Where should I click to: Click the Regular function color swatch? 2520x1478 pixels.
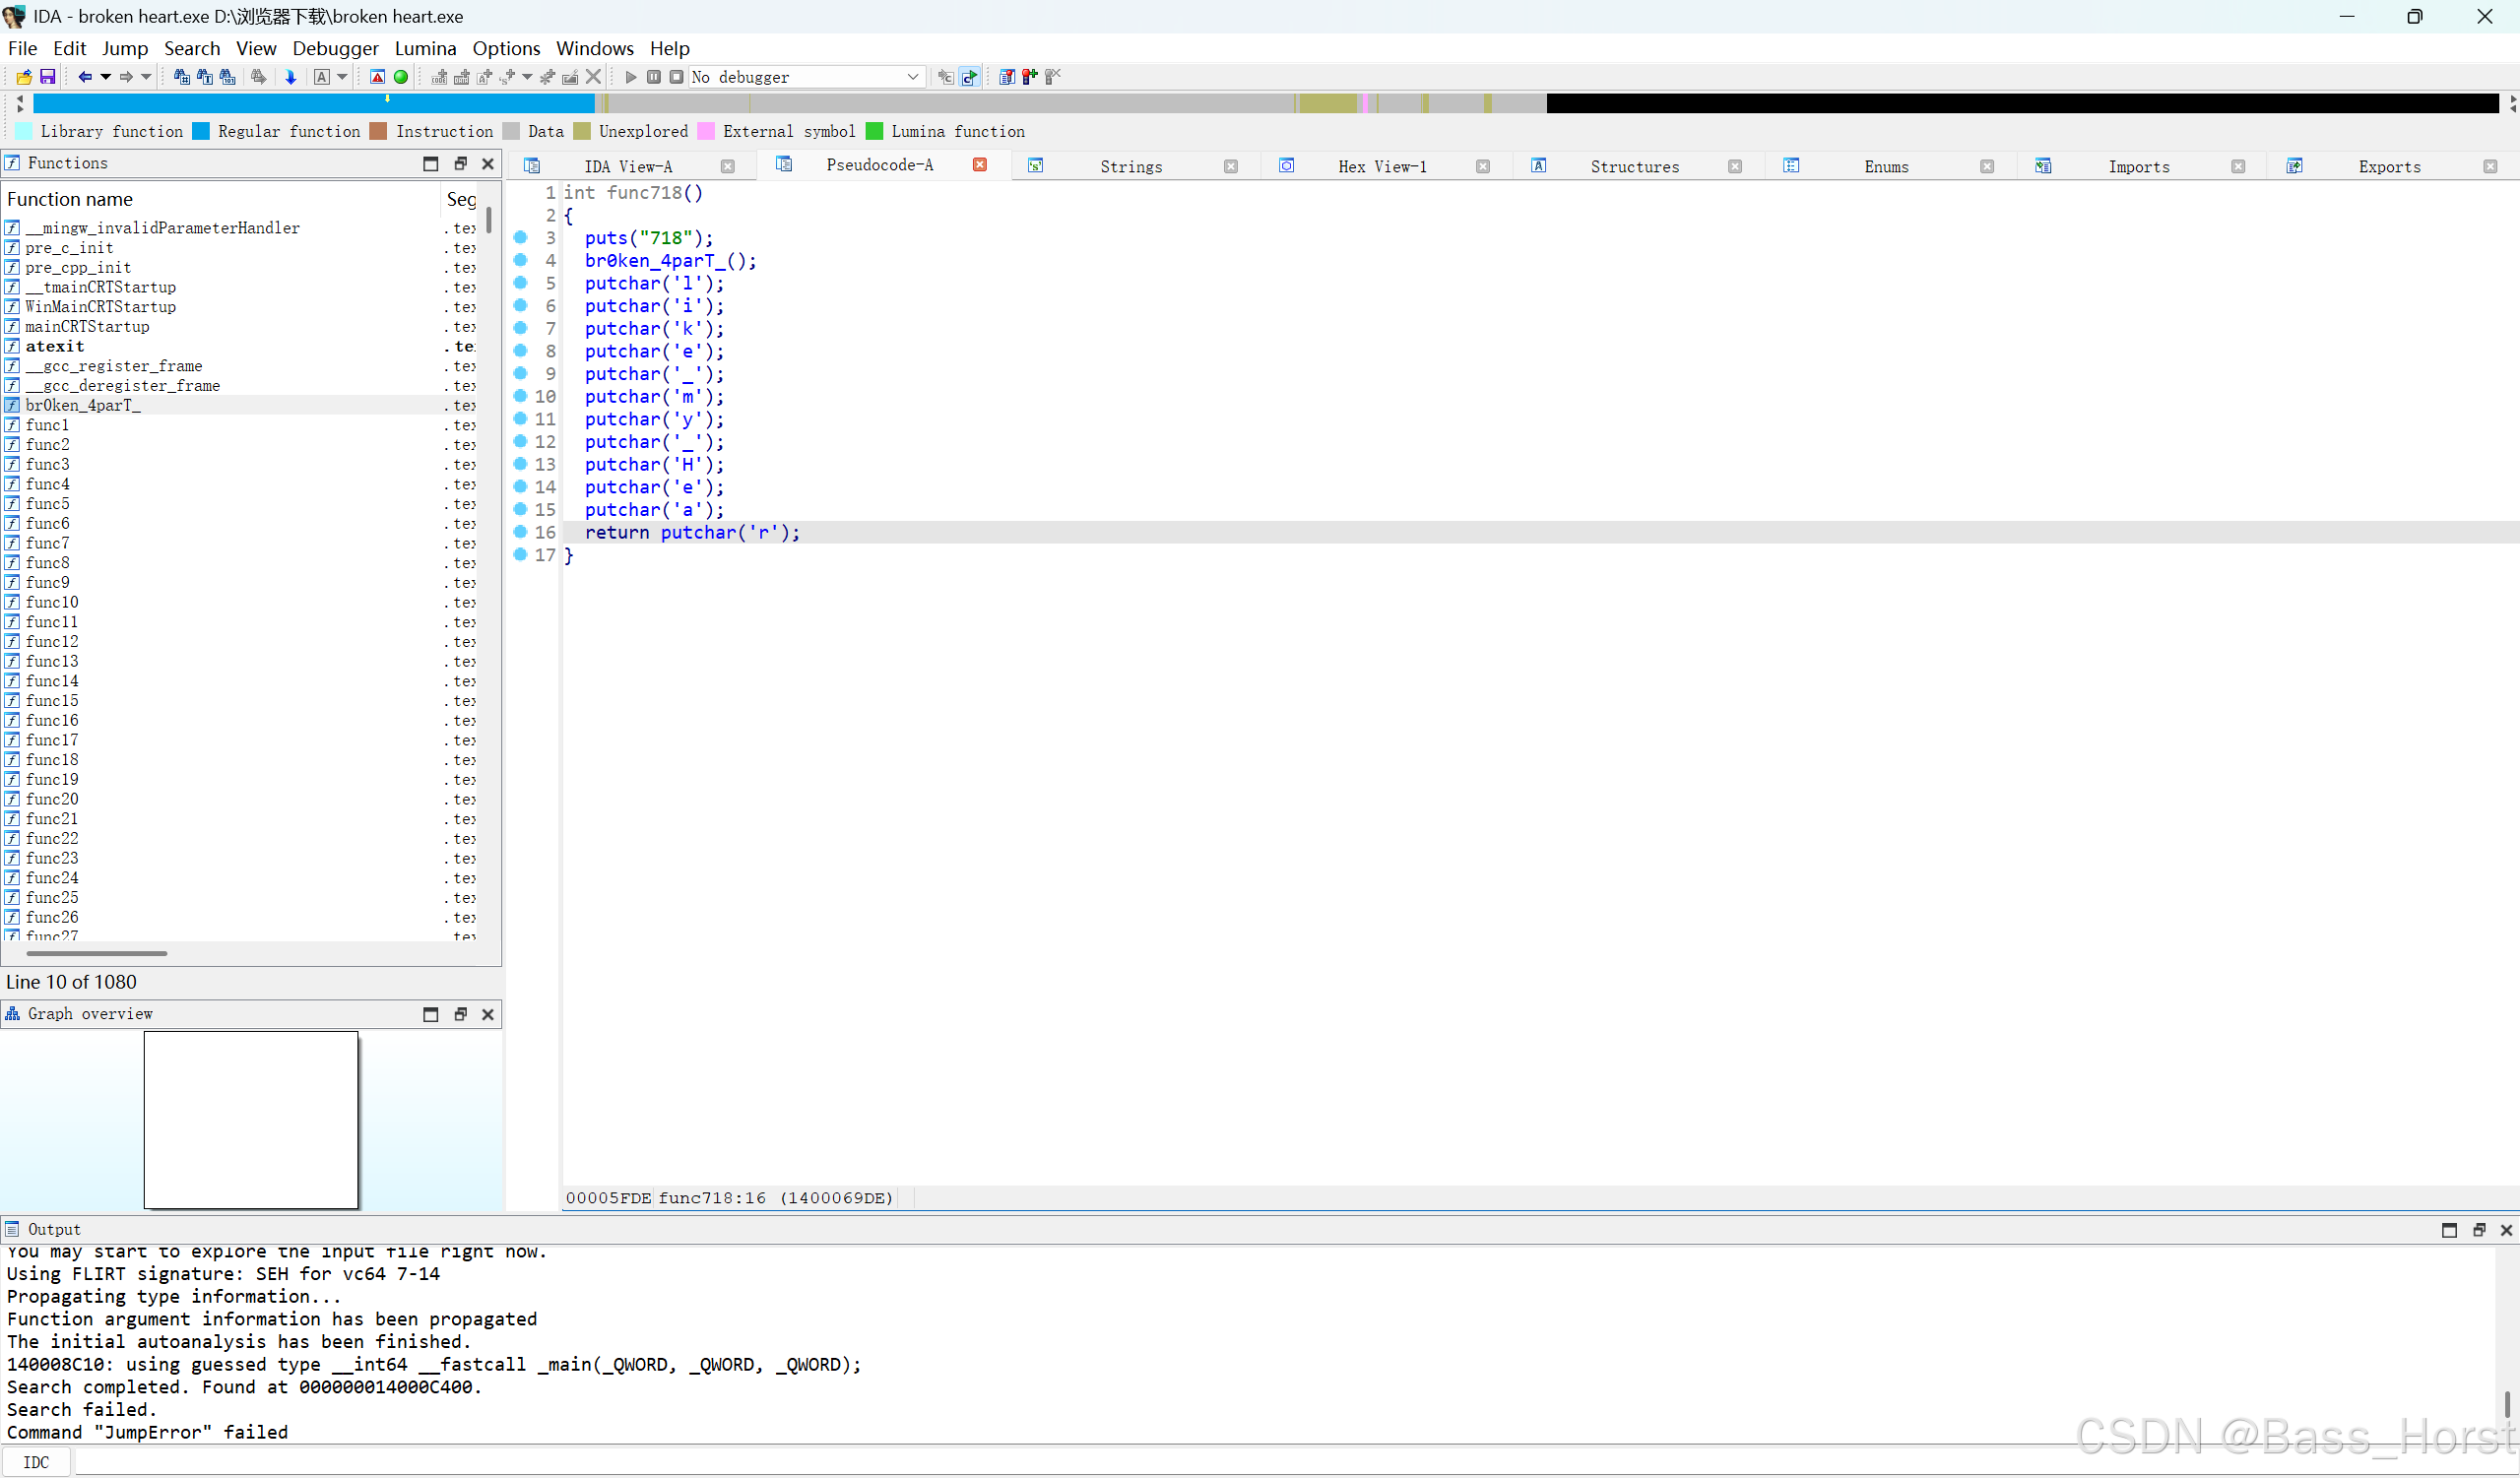coord(201,131)
